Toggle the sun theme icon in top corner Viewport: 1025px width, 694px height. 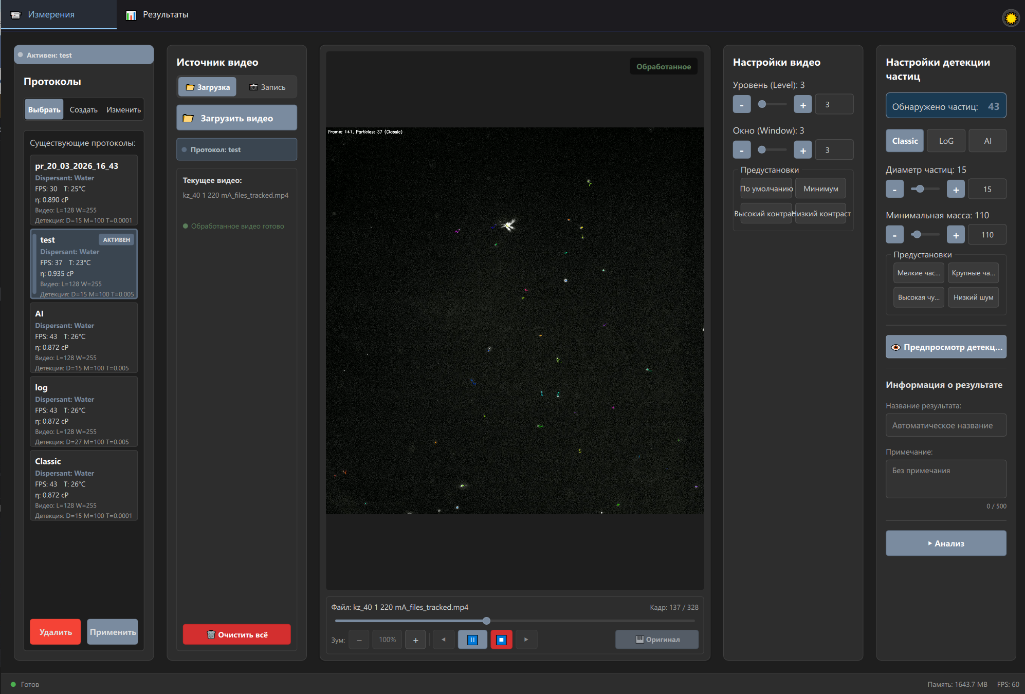tap(1011, 17)
